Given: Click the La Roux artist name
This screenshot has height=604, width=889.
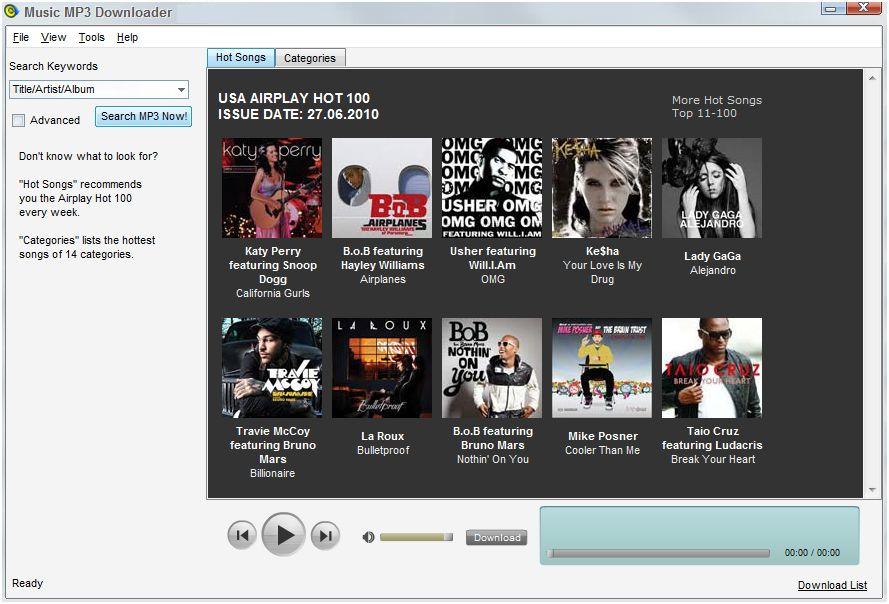Looking at the screenshot, I should tap(383, 436).
